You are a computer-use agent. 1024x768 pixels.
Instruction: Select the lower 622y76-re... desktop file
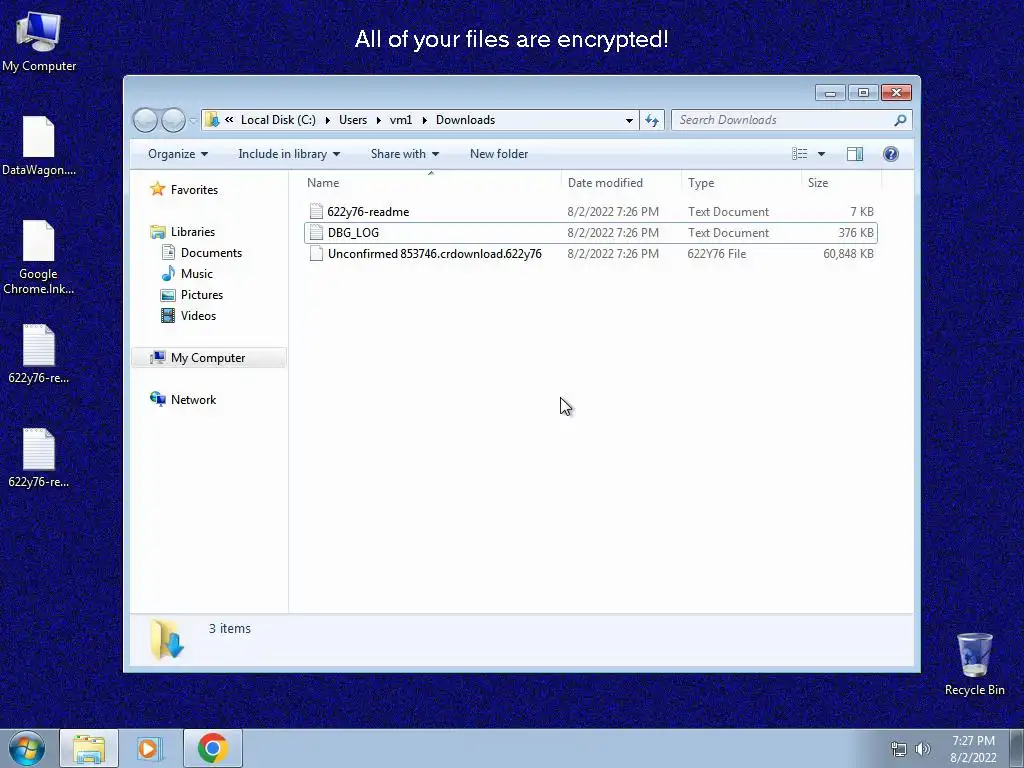39,458
